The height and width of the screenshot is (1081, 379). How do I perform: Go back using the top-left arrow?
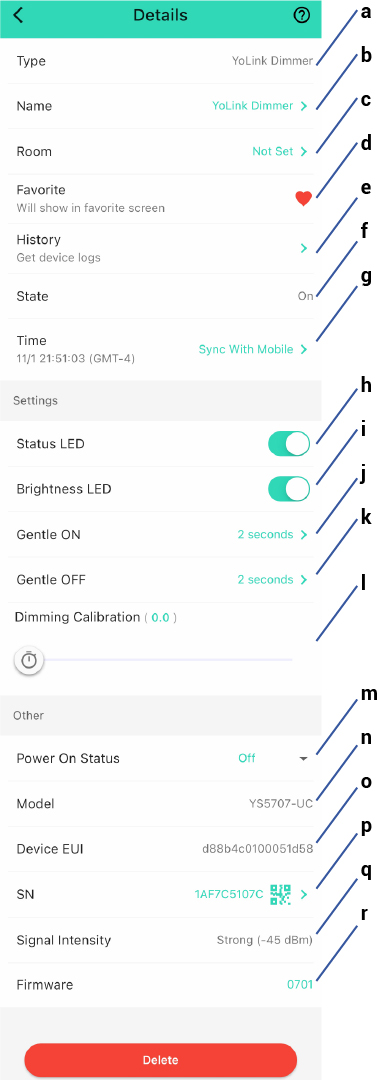[19, 16]
